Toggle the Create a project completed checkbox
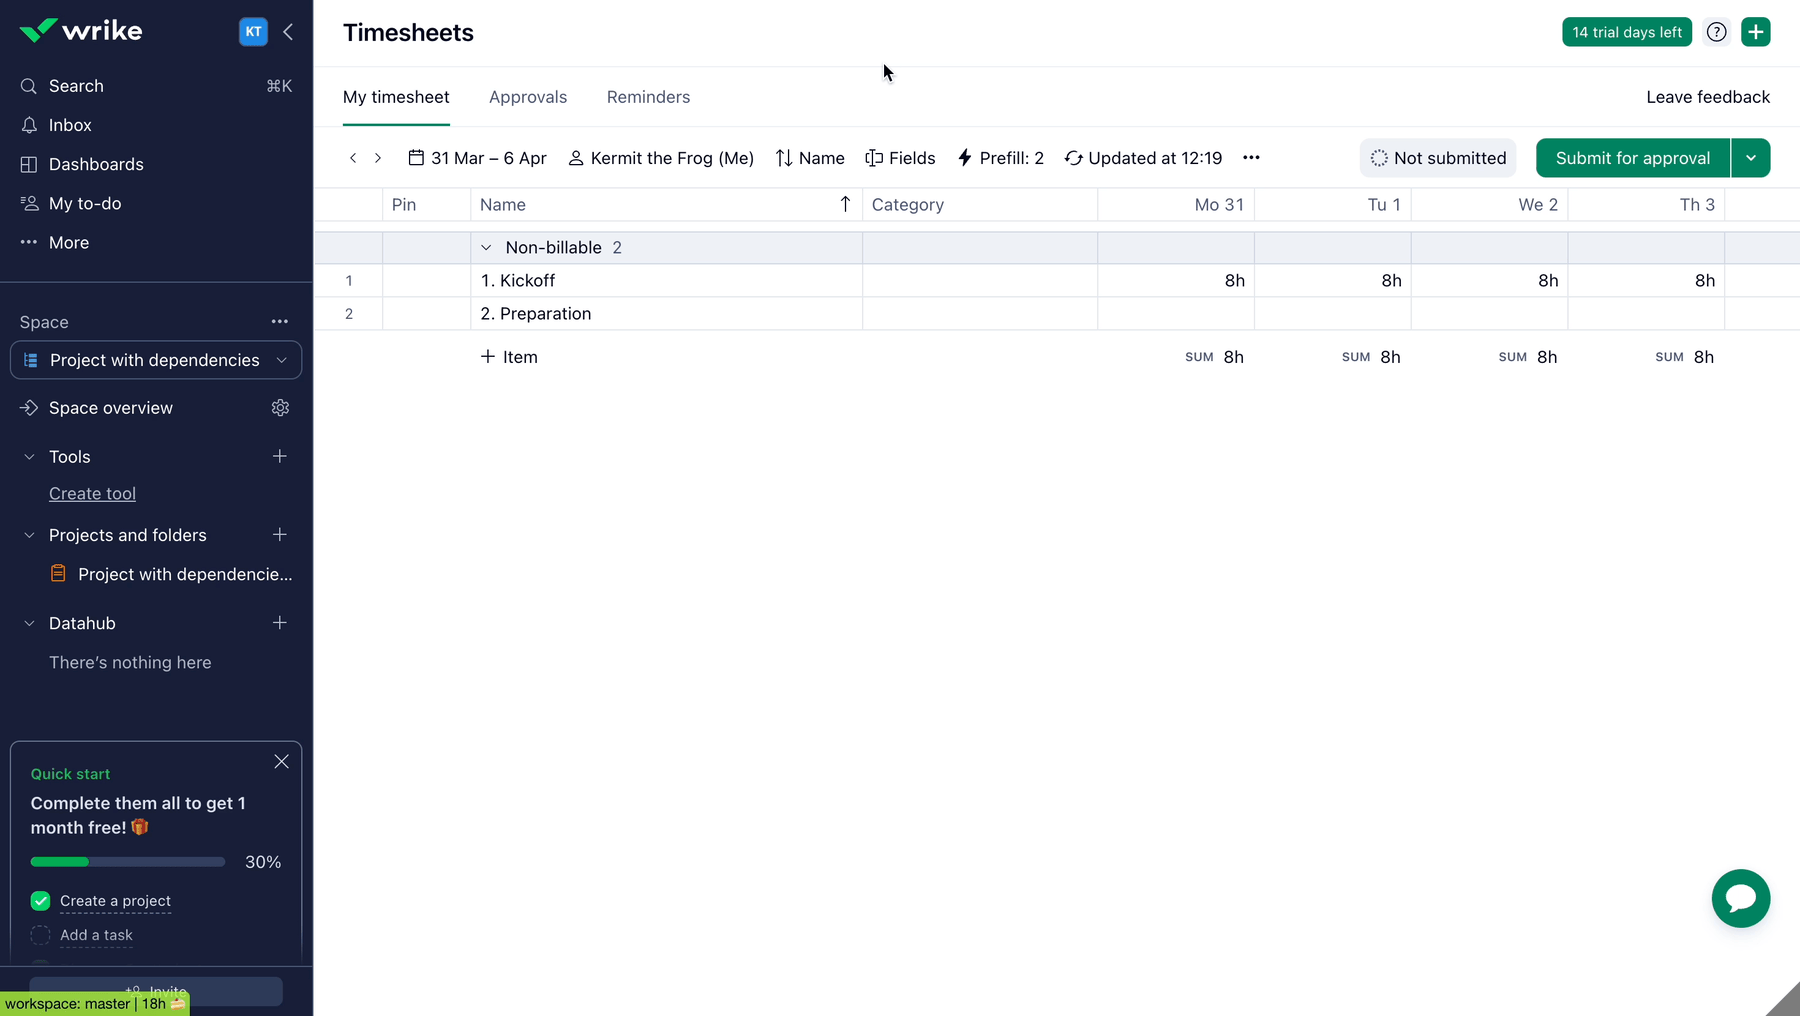This screenshot has width=1800, height=1016. point(40,900)
